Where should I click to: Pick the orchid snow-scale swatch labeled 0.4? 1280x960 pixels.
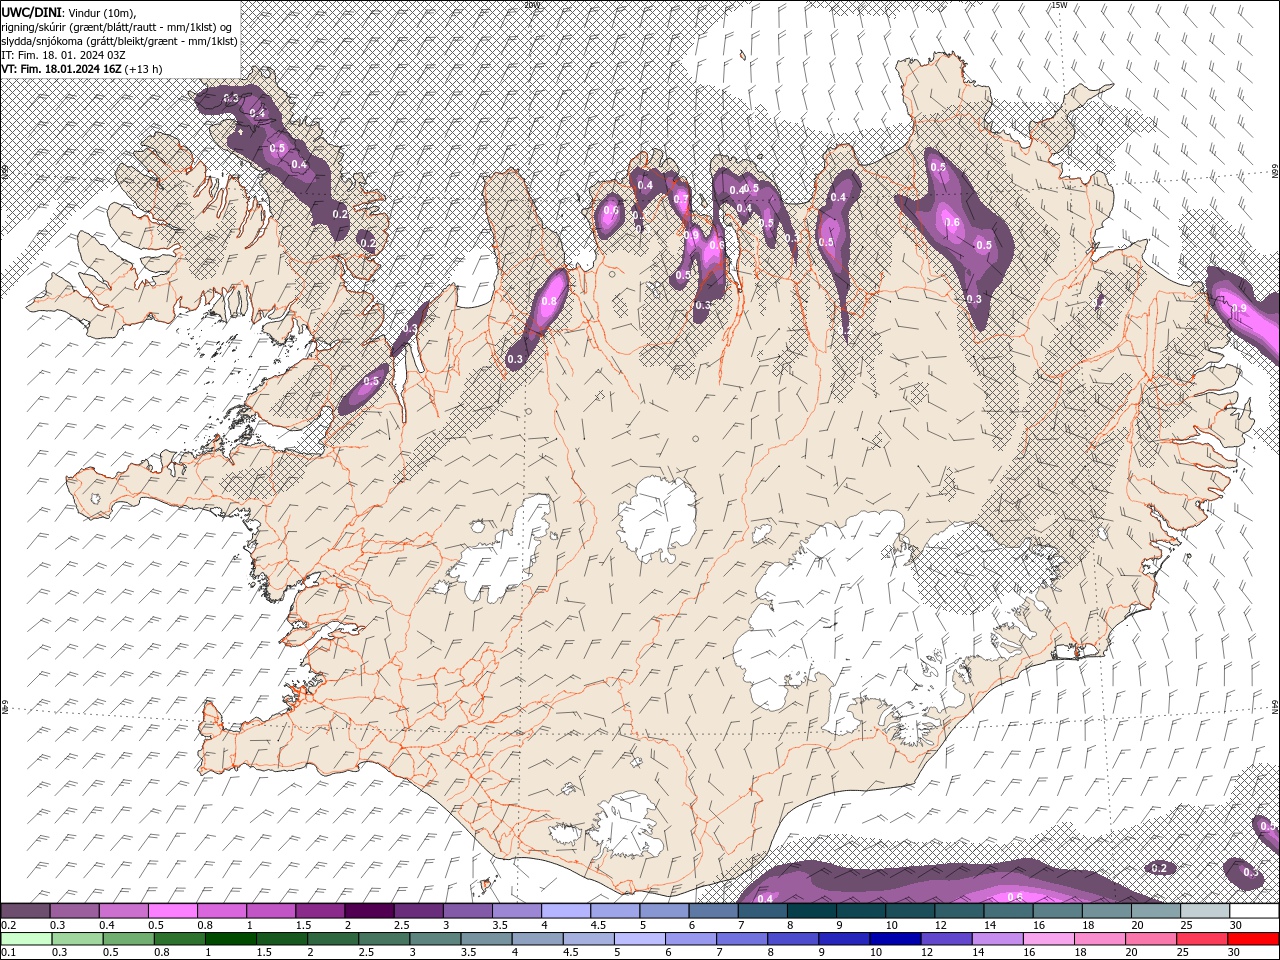pyautogui.click(x=123, y=911)
